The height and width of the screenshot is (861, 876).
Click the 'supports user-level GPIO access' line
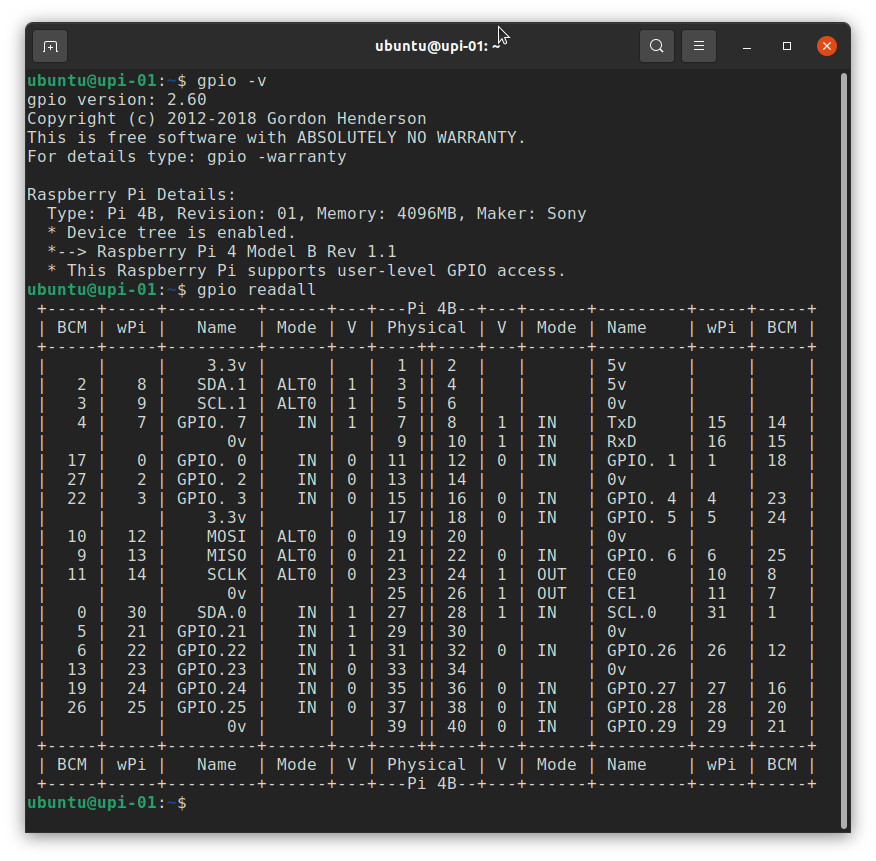pos(306,271)
